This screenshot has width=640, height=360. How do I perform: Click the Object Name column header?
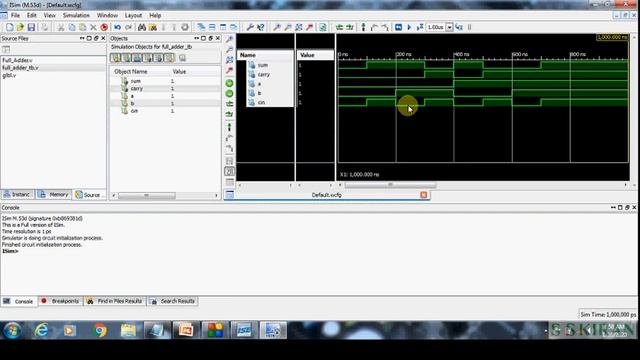tap(131, 71)
